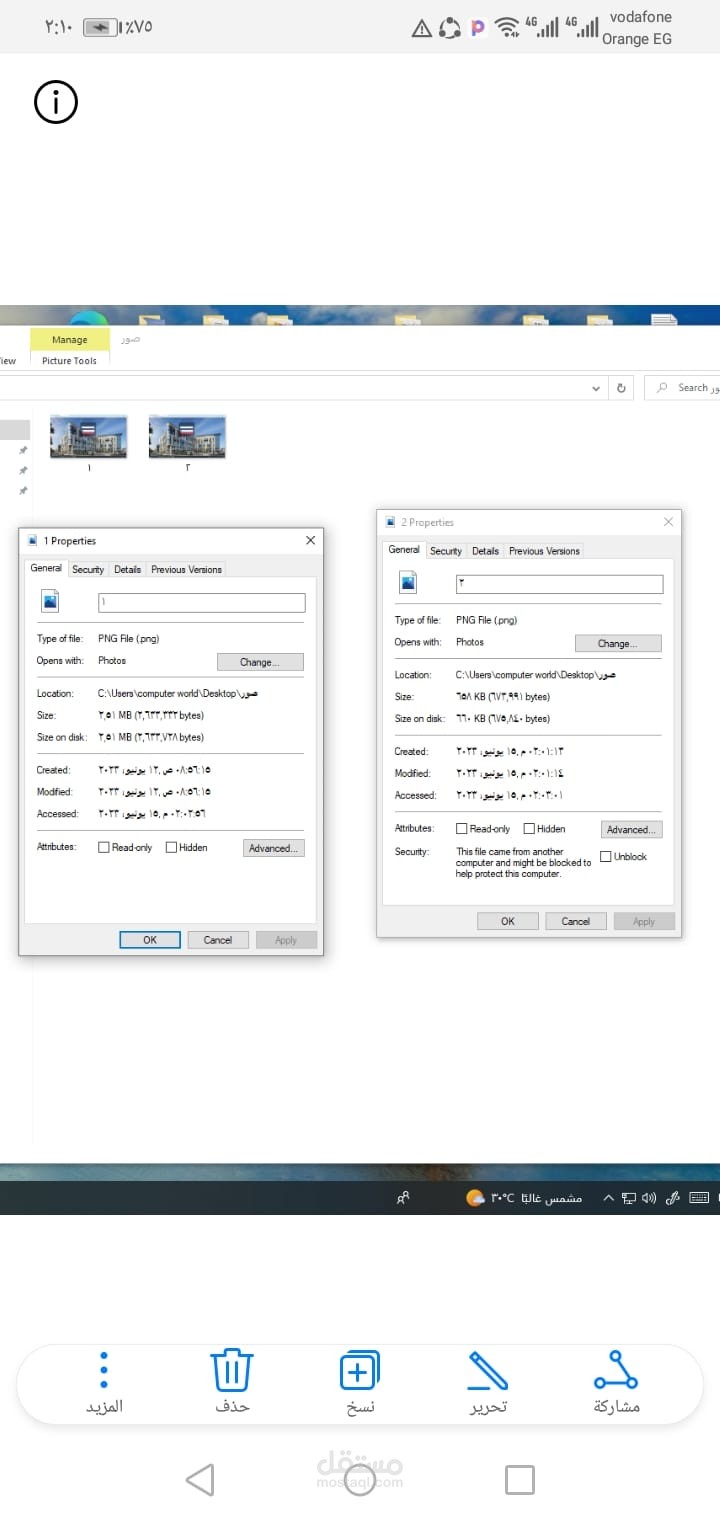Click Change button in 1 Properties
720x1520 pixels.
click(260, 662)
